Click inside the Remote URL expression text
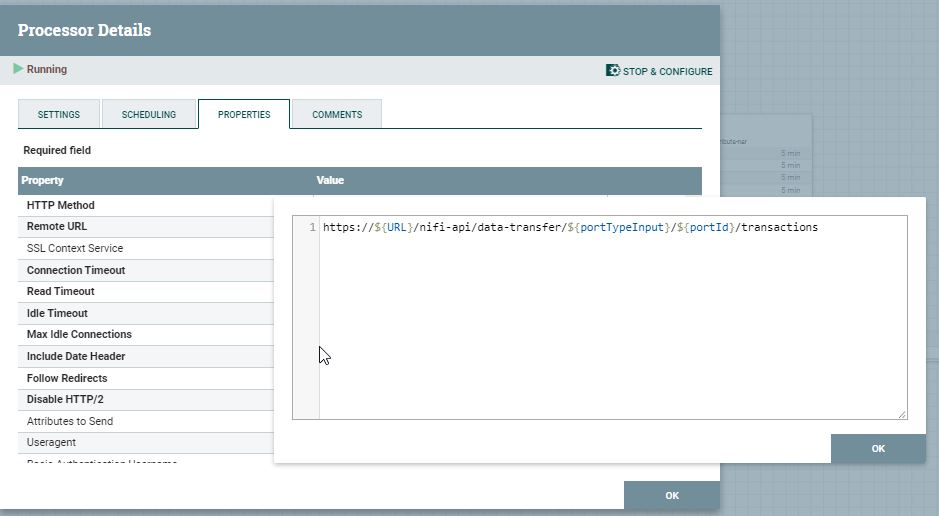This screenshot has height=516, width=939. 570,227
